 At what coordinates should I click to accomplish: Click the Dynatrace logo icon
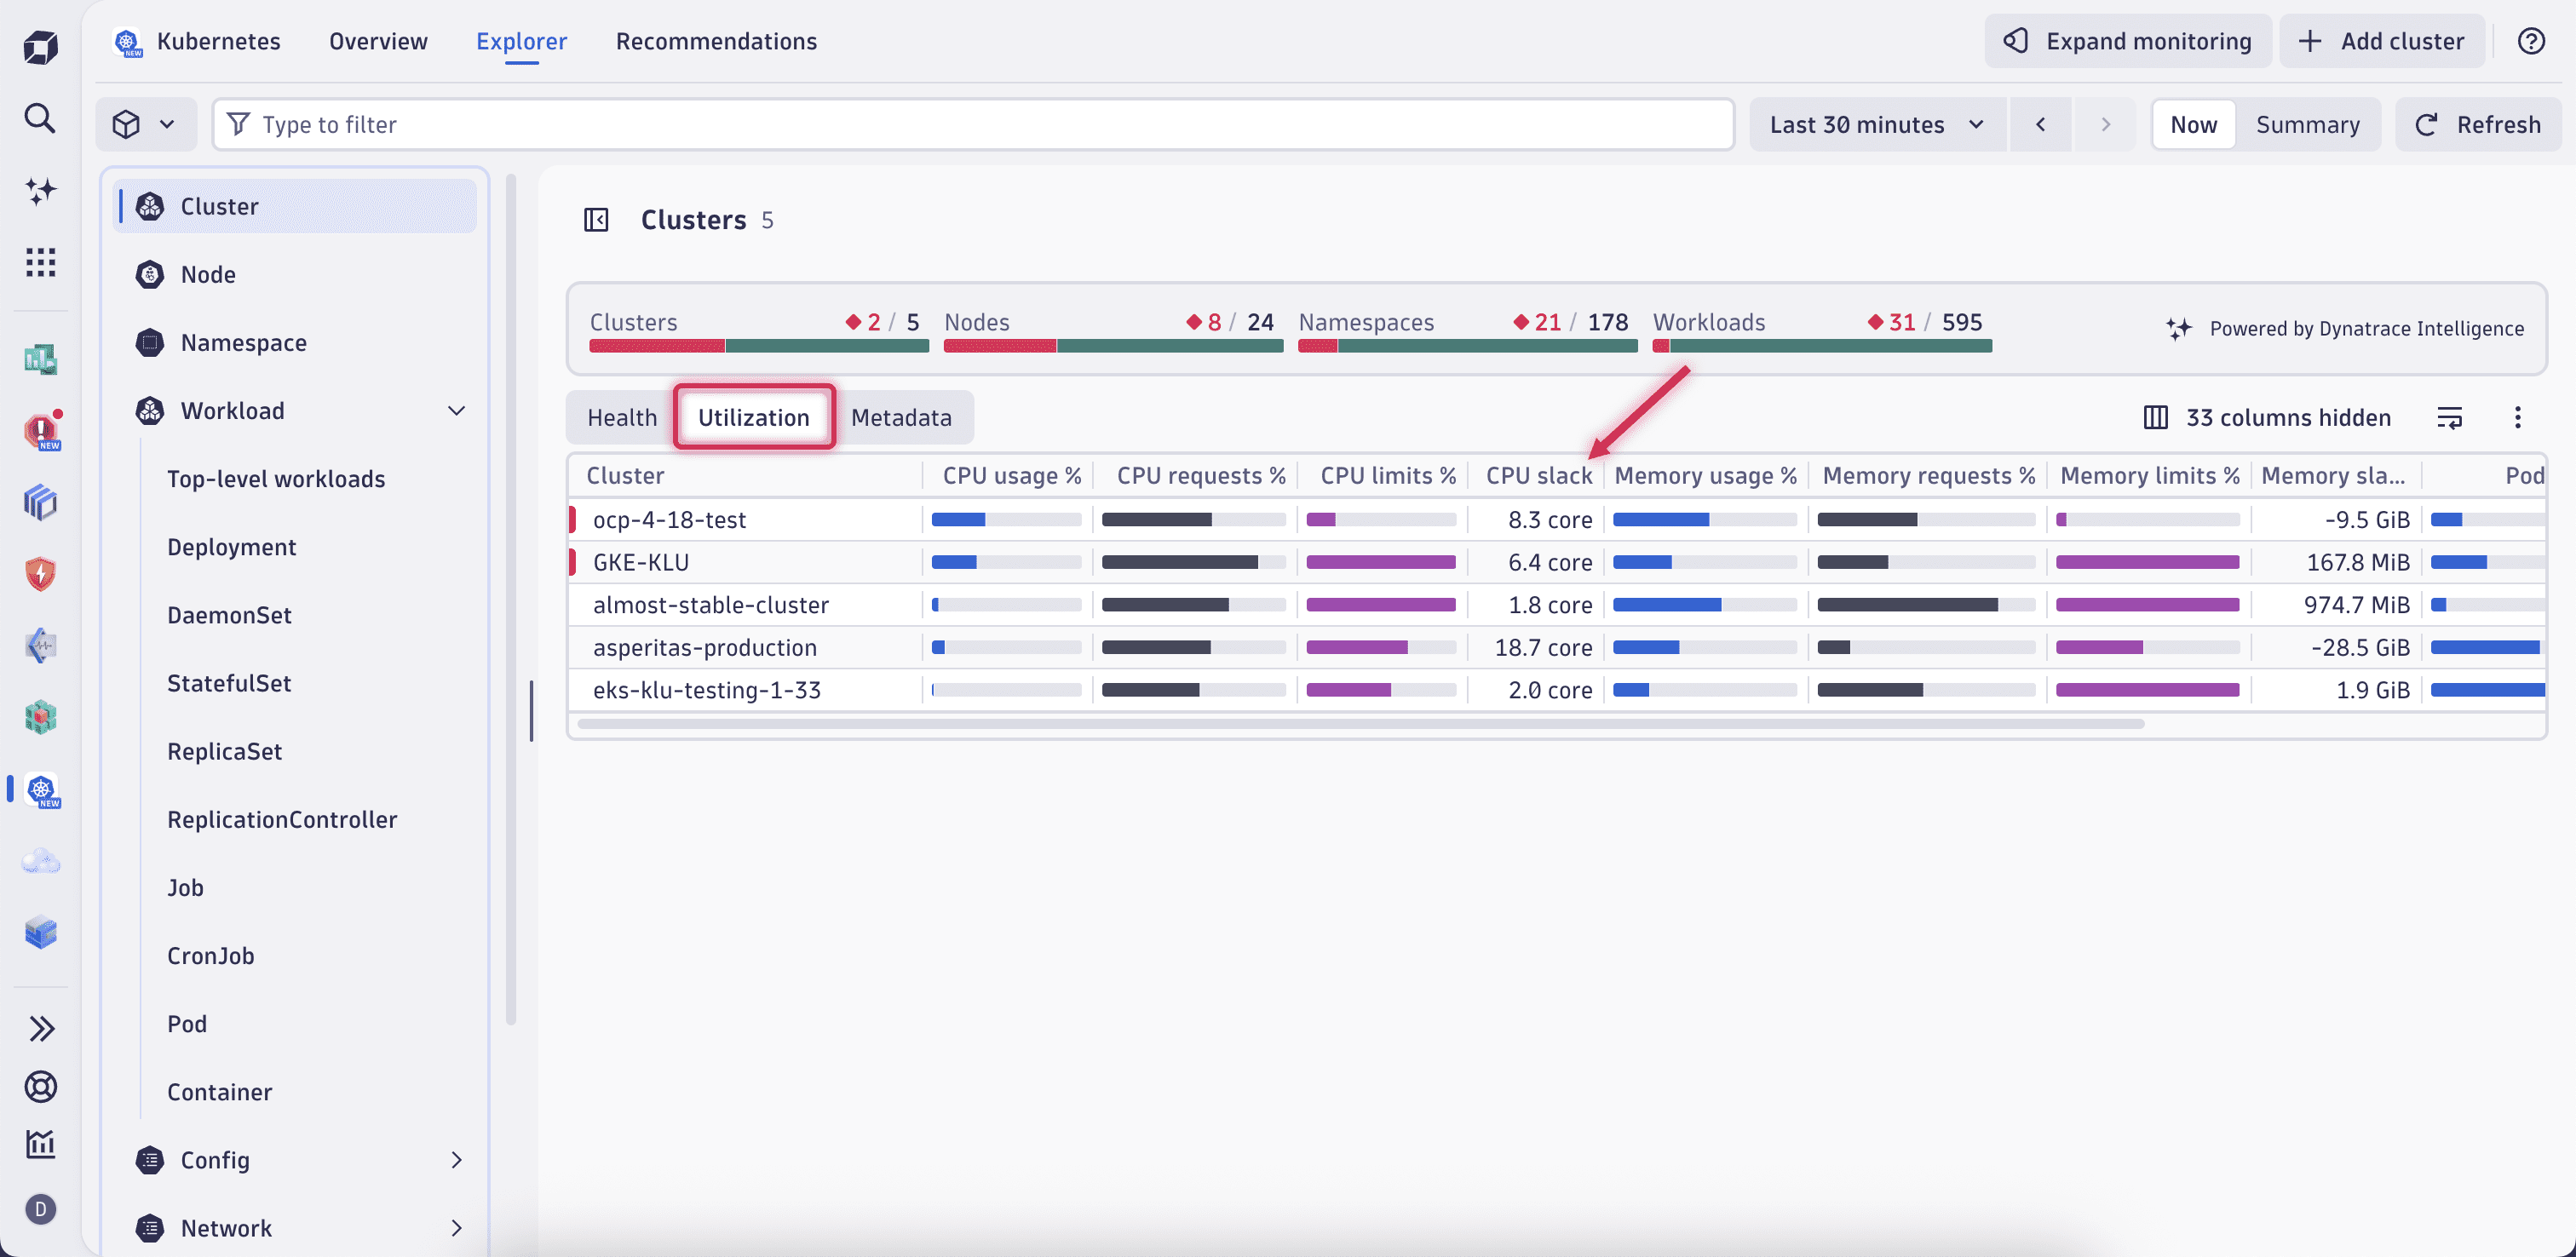pyautogui.click(x=40, y=47)
